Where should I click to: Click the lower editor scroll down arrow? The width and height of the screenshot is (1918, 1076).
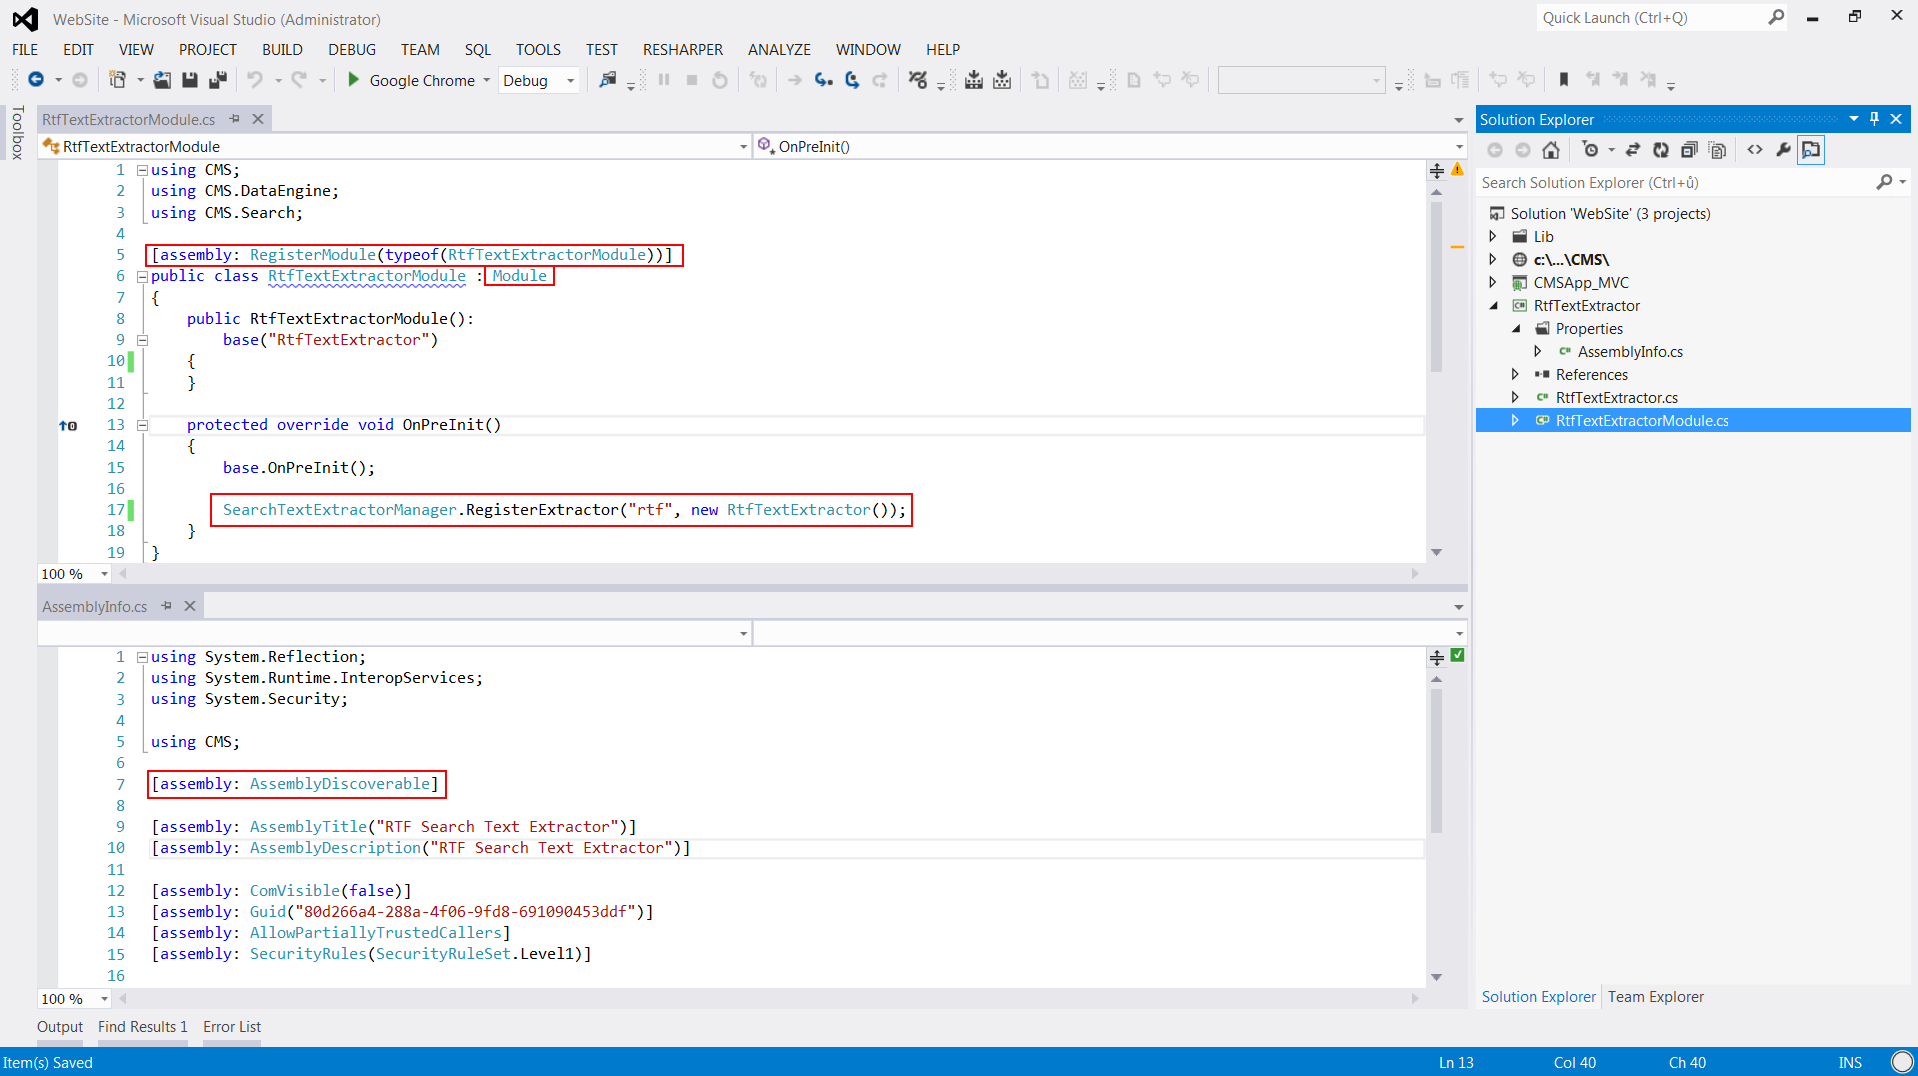pos(1437,977)
